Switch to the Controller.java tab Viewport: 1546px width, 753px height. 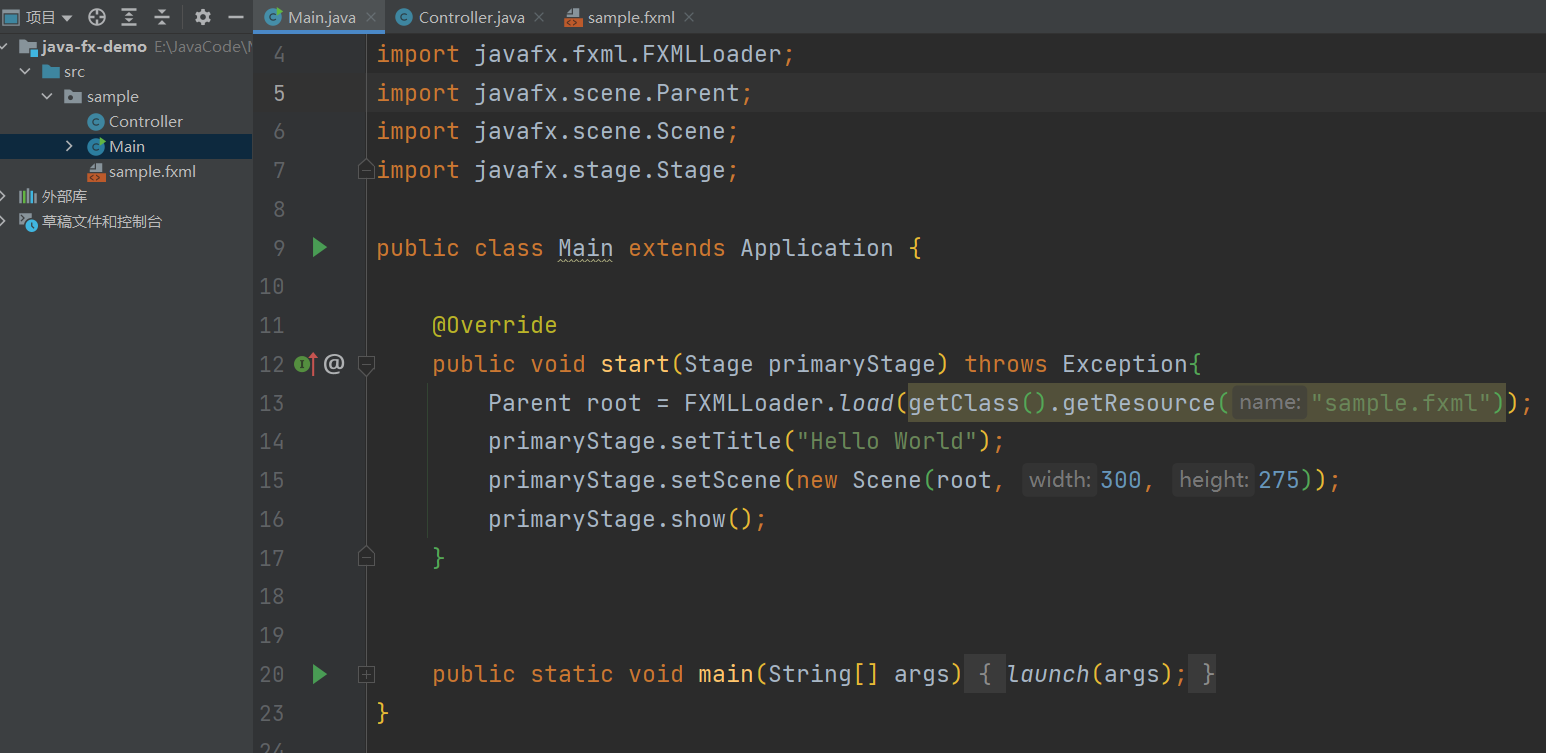[471, 17]
